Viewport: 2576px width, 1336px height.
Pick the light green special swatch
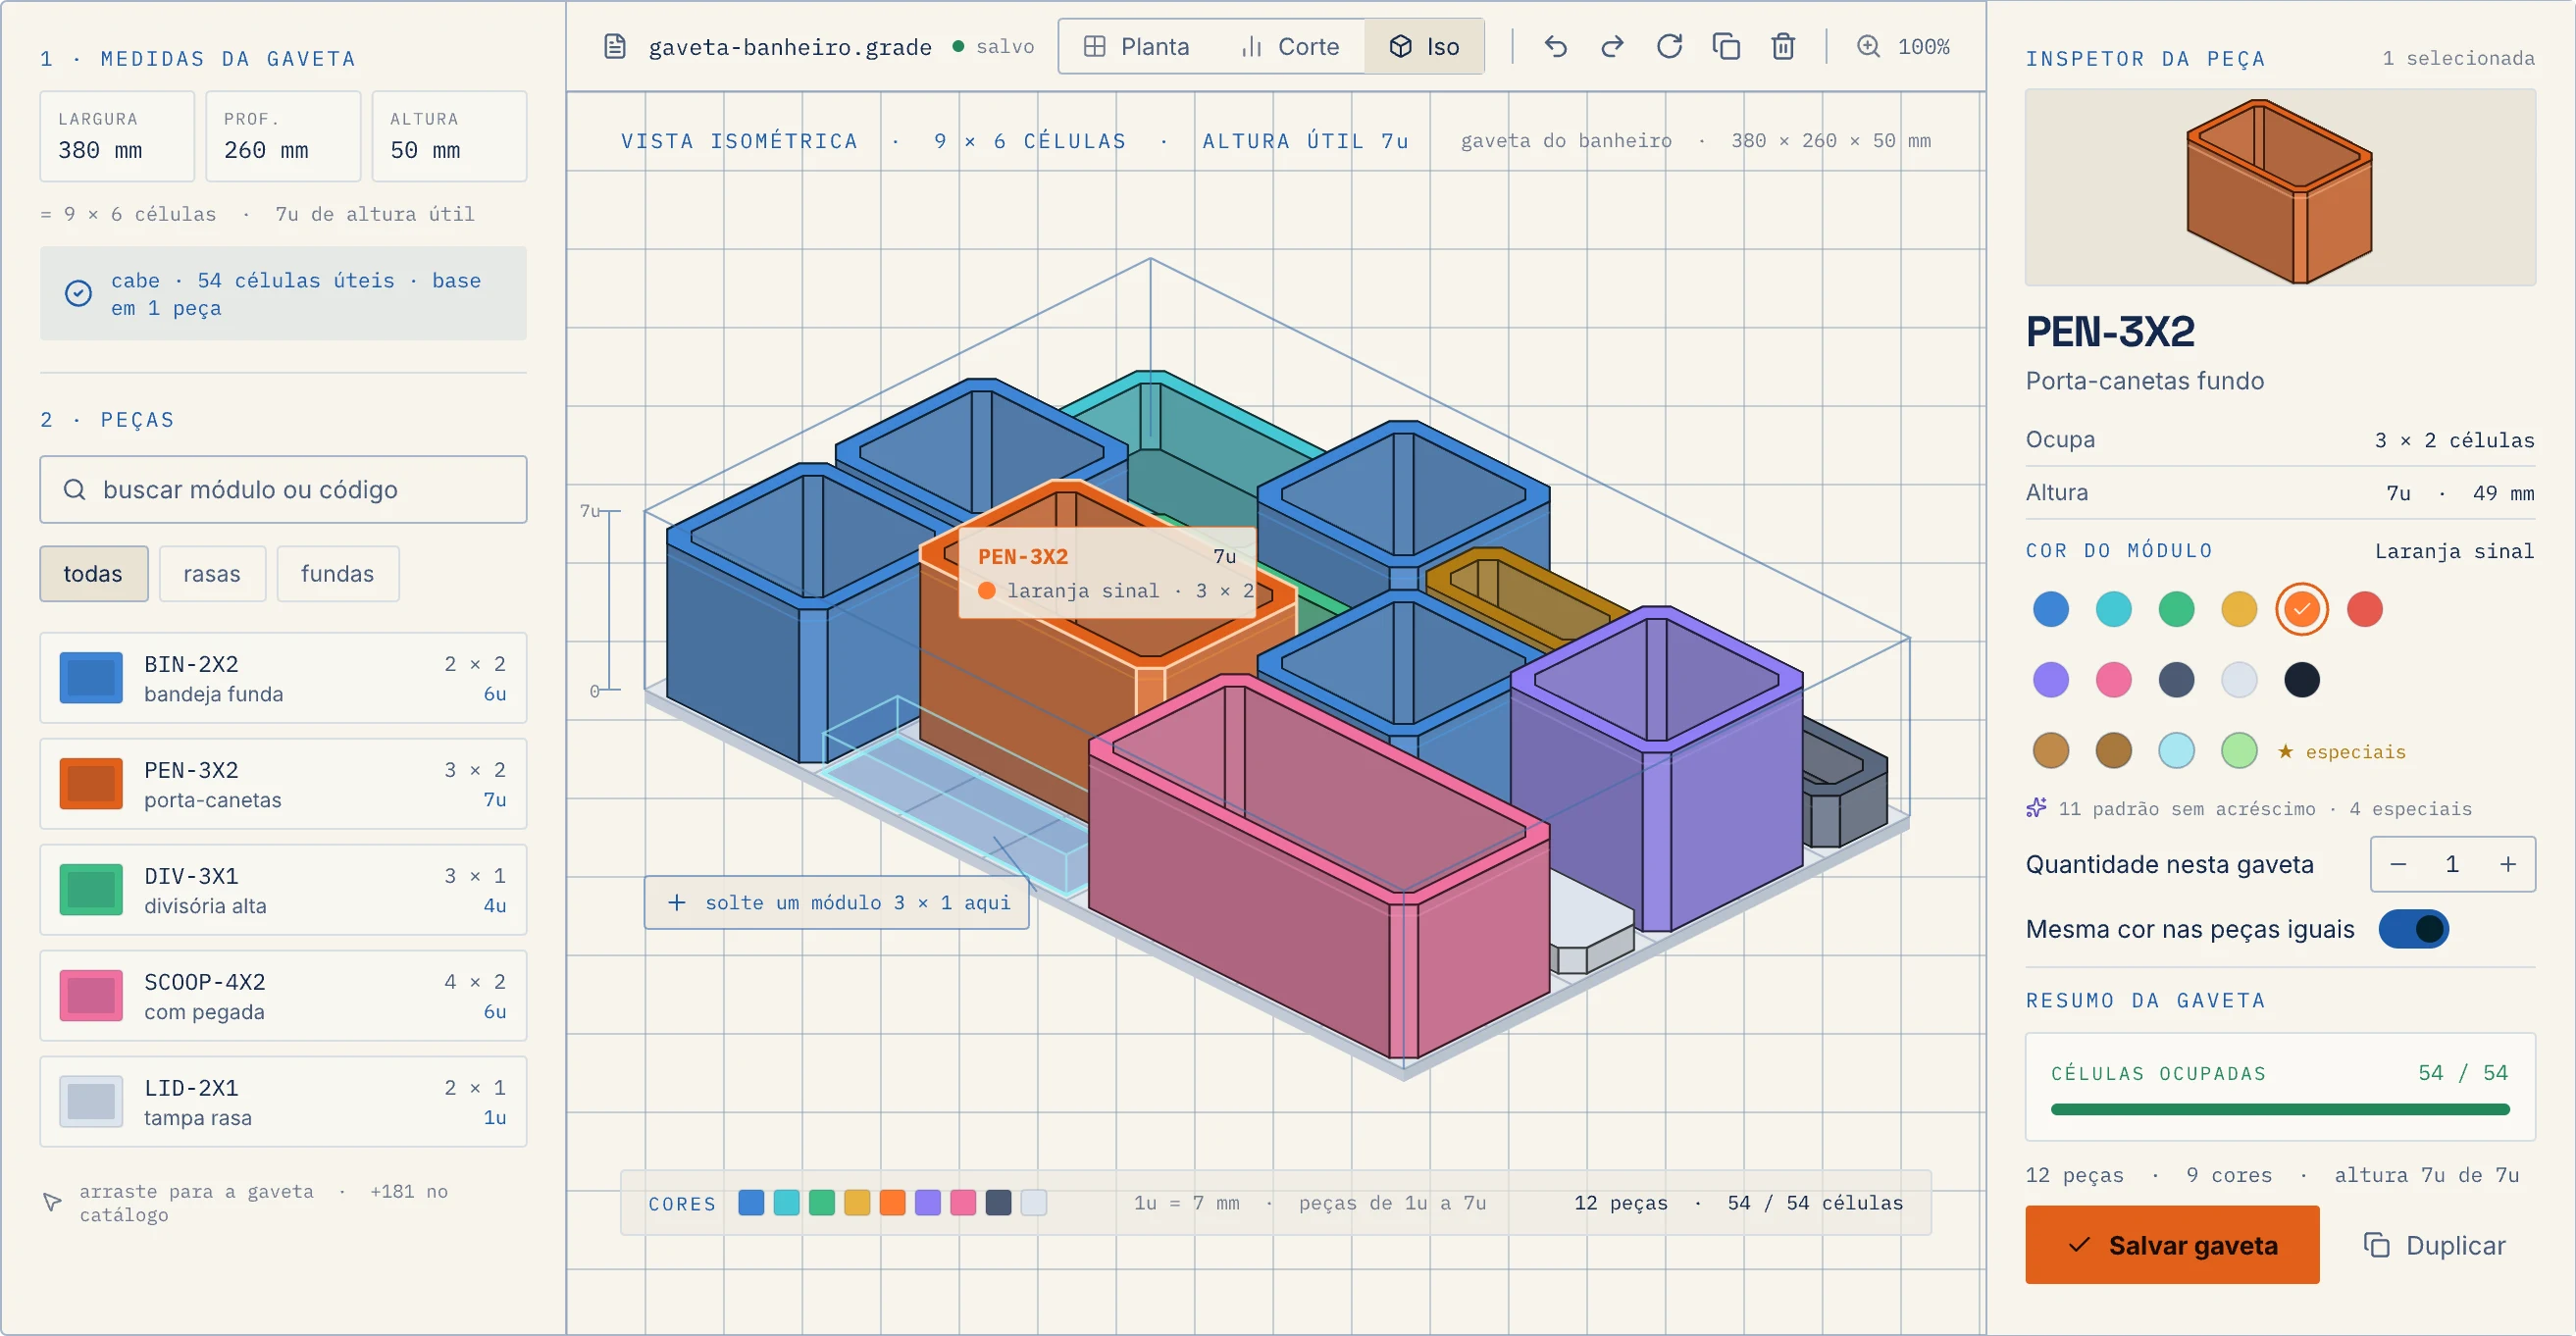[2239, 751]
